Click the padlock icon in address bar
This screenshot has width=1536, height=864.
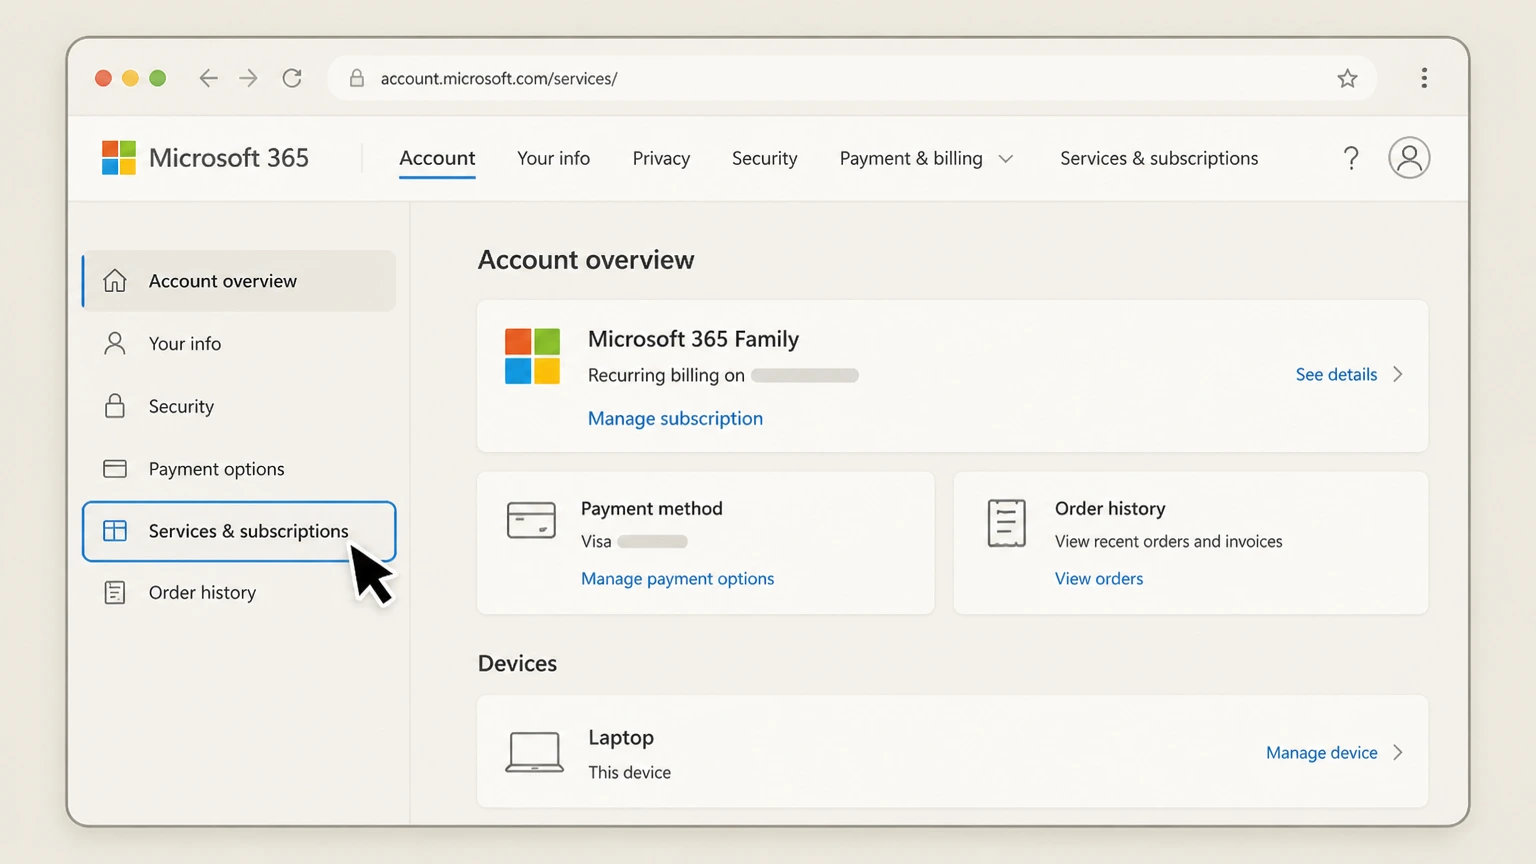[356, 78]
